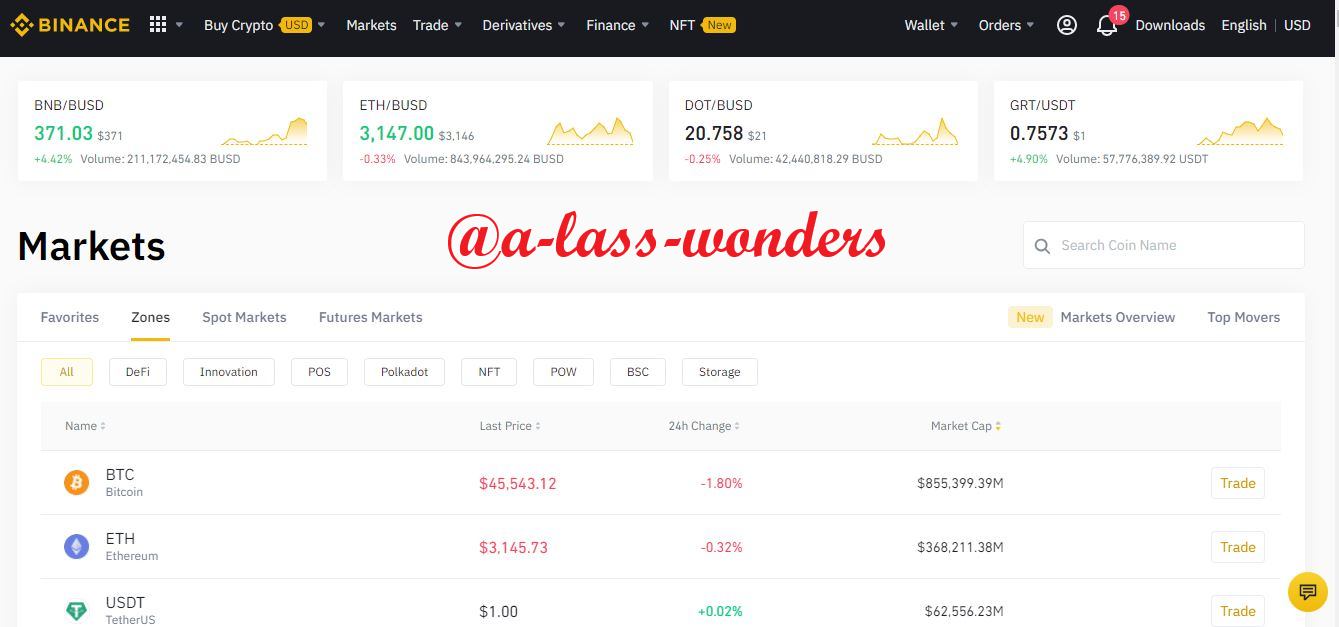Expand the apps grid dropdown arrow

point(180,25)
